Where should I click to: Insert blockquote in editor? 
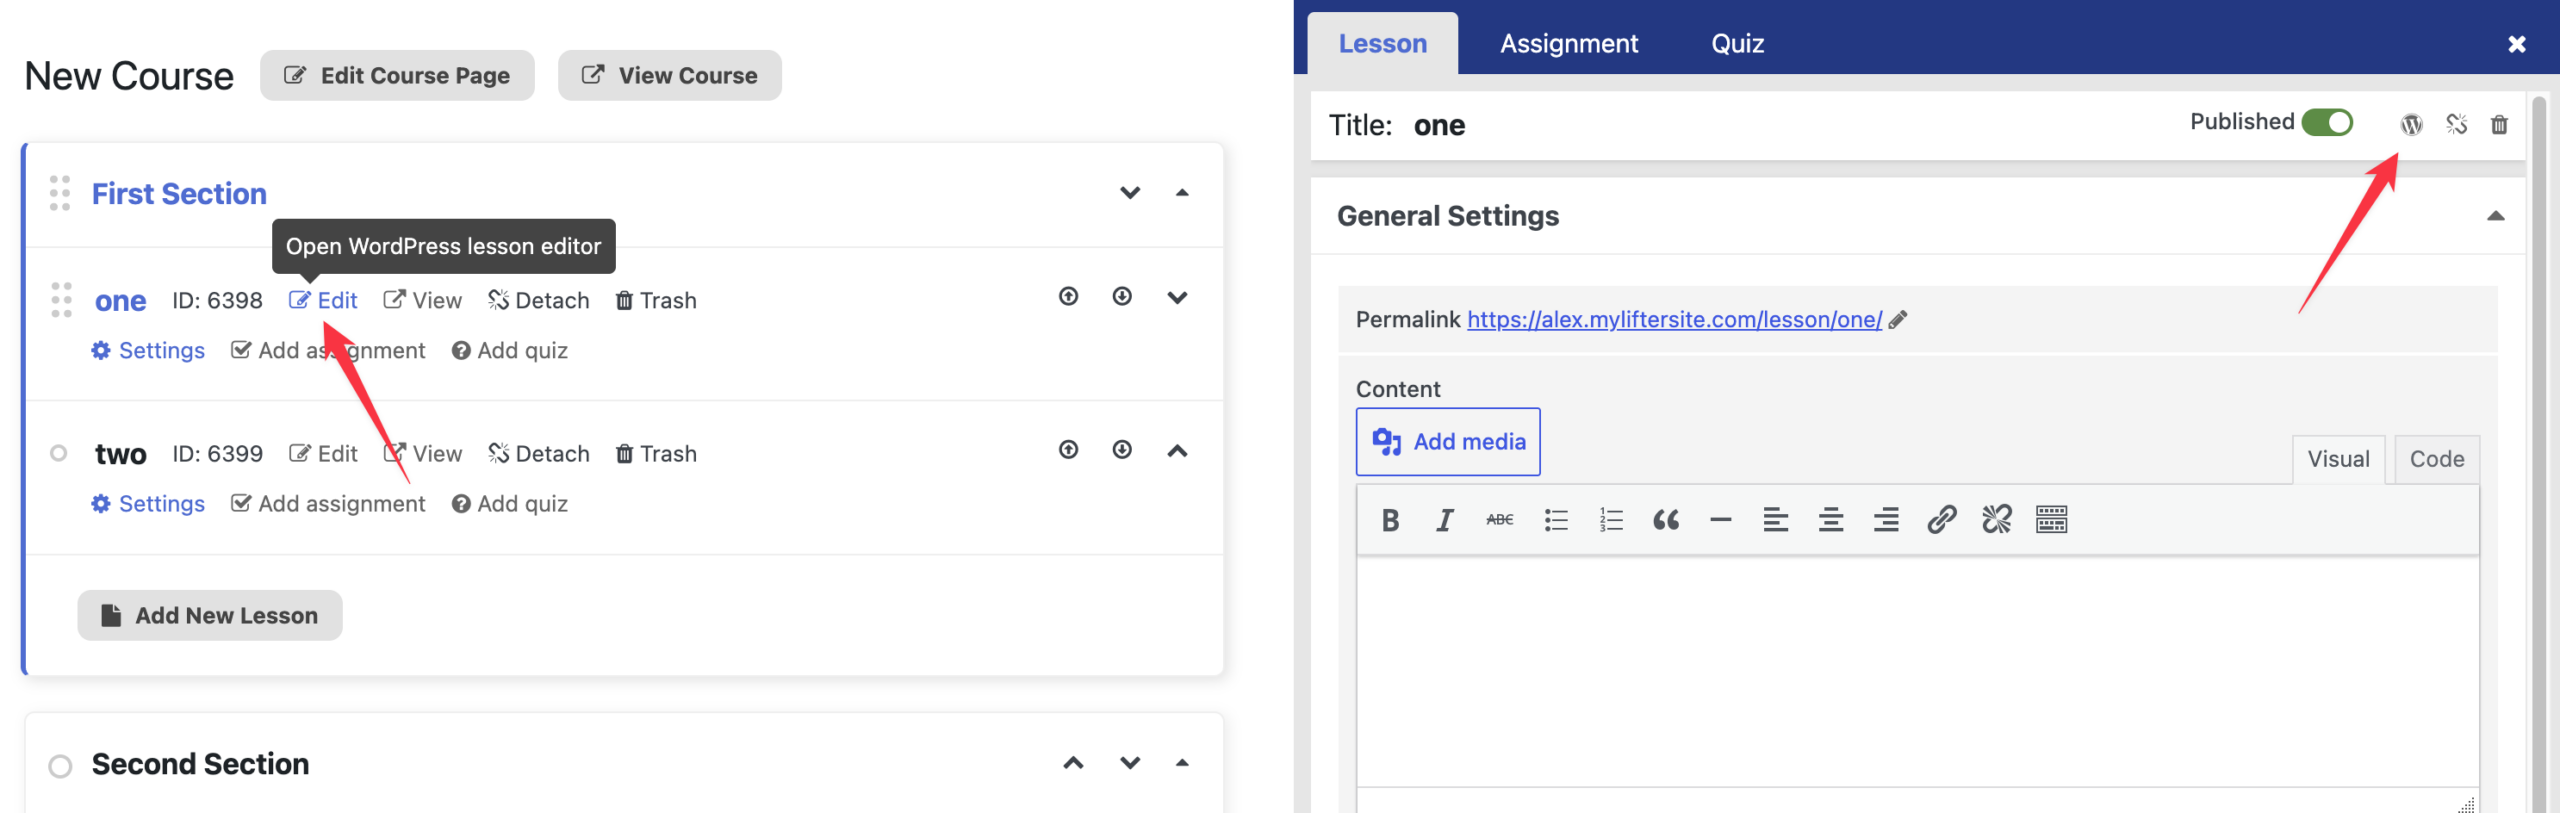coord(1665,520)
